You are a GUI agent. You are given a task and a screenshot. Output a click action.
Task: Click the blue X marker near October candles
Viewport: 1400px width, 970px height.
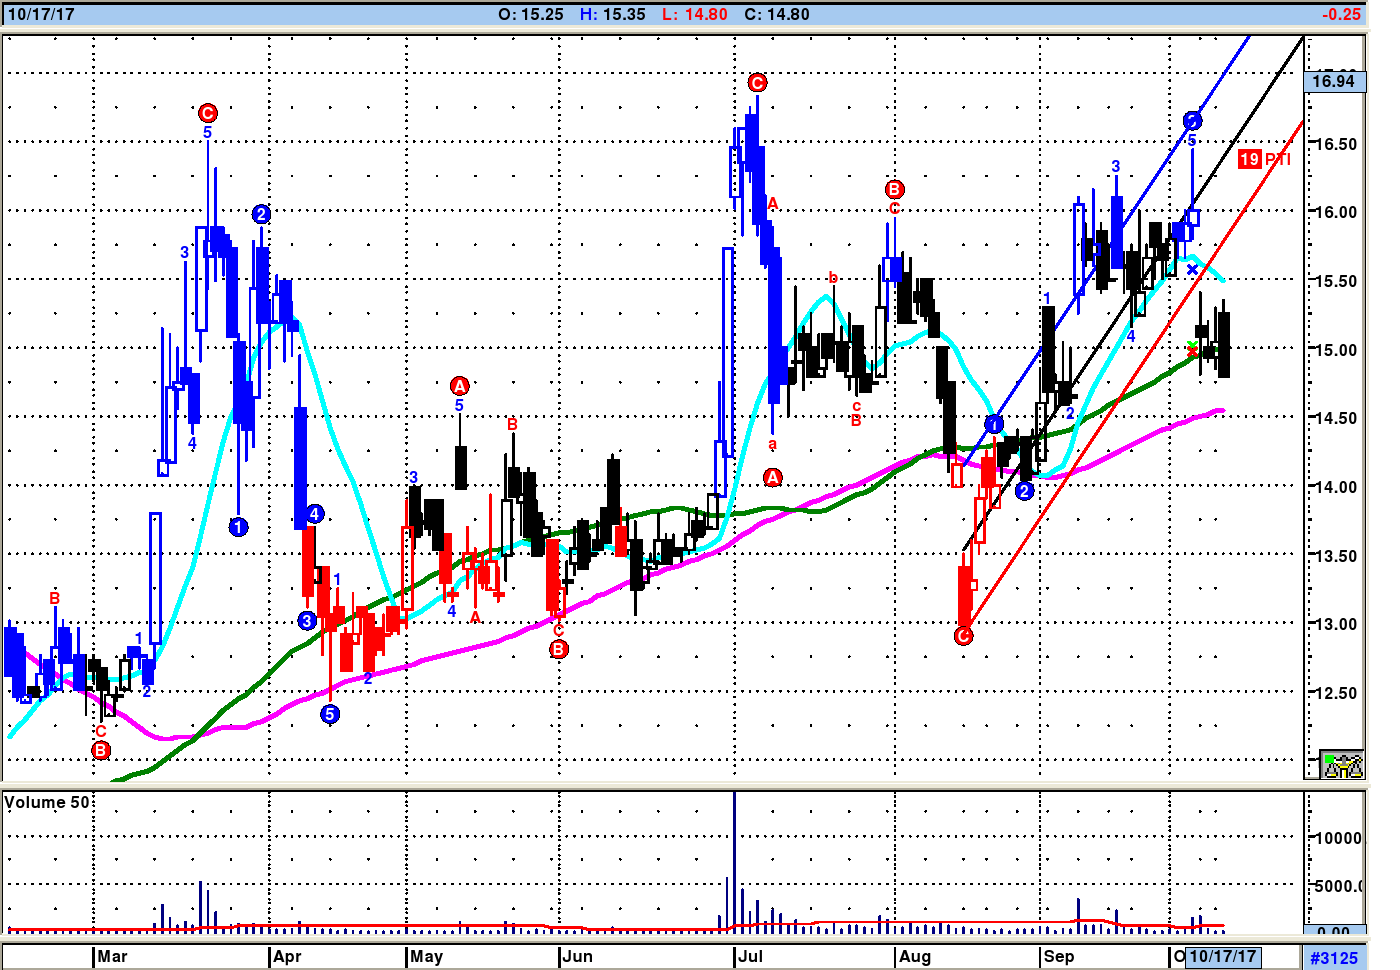click(x=1192, y=270)
